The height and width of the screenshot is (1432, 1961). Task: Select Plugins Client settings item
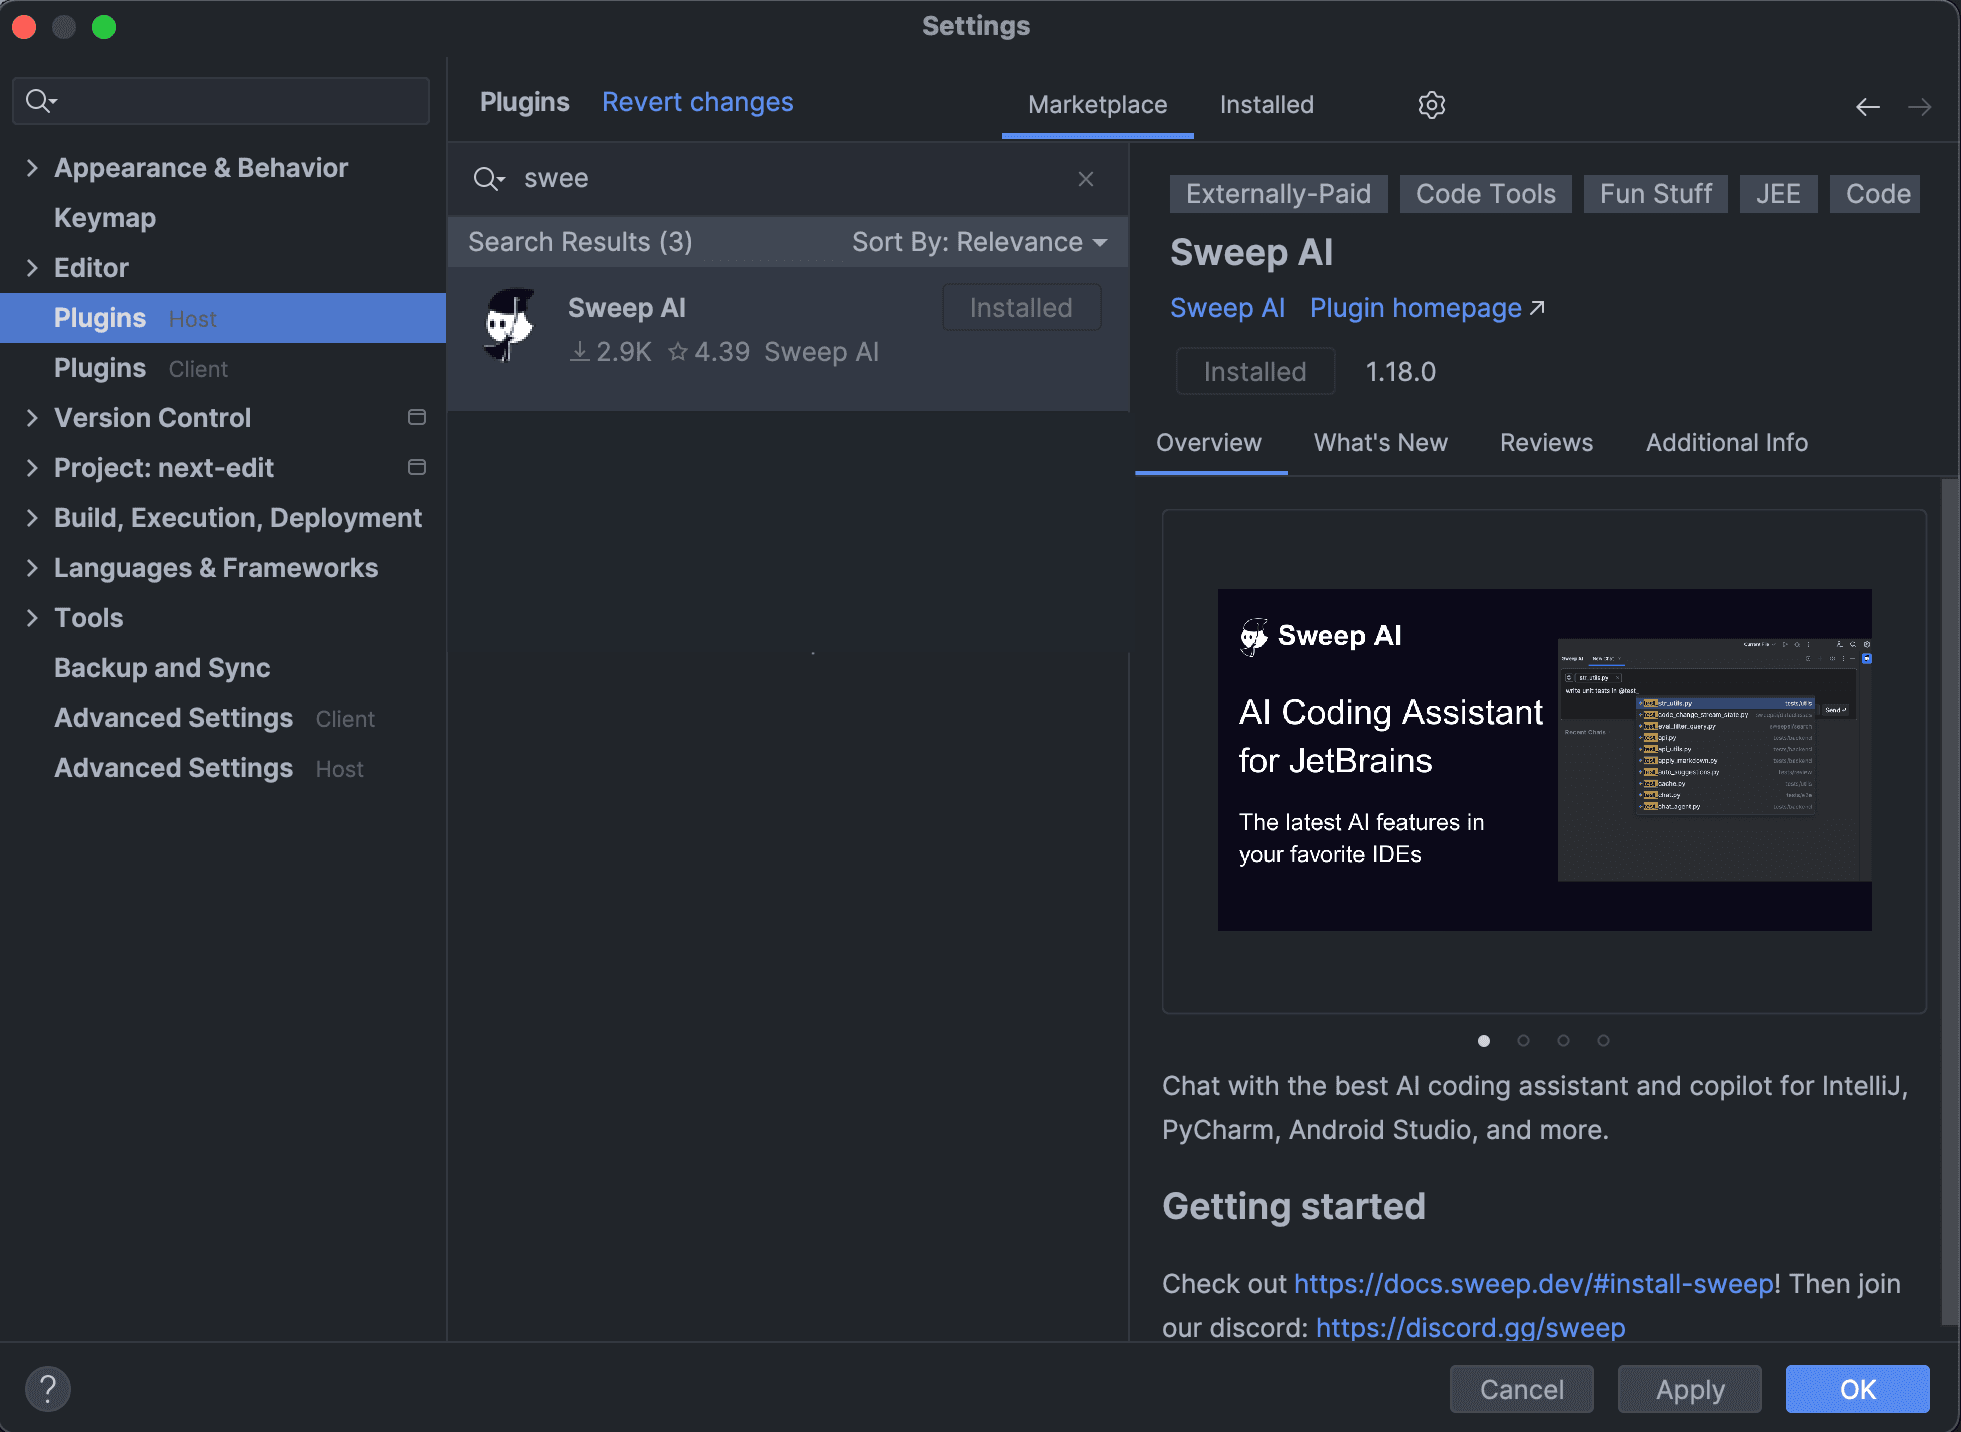click(223, 368)
